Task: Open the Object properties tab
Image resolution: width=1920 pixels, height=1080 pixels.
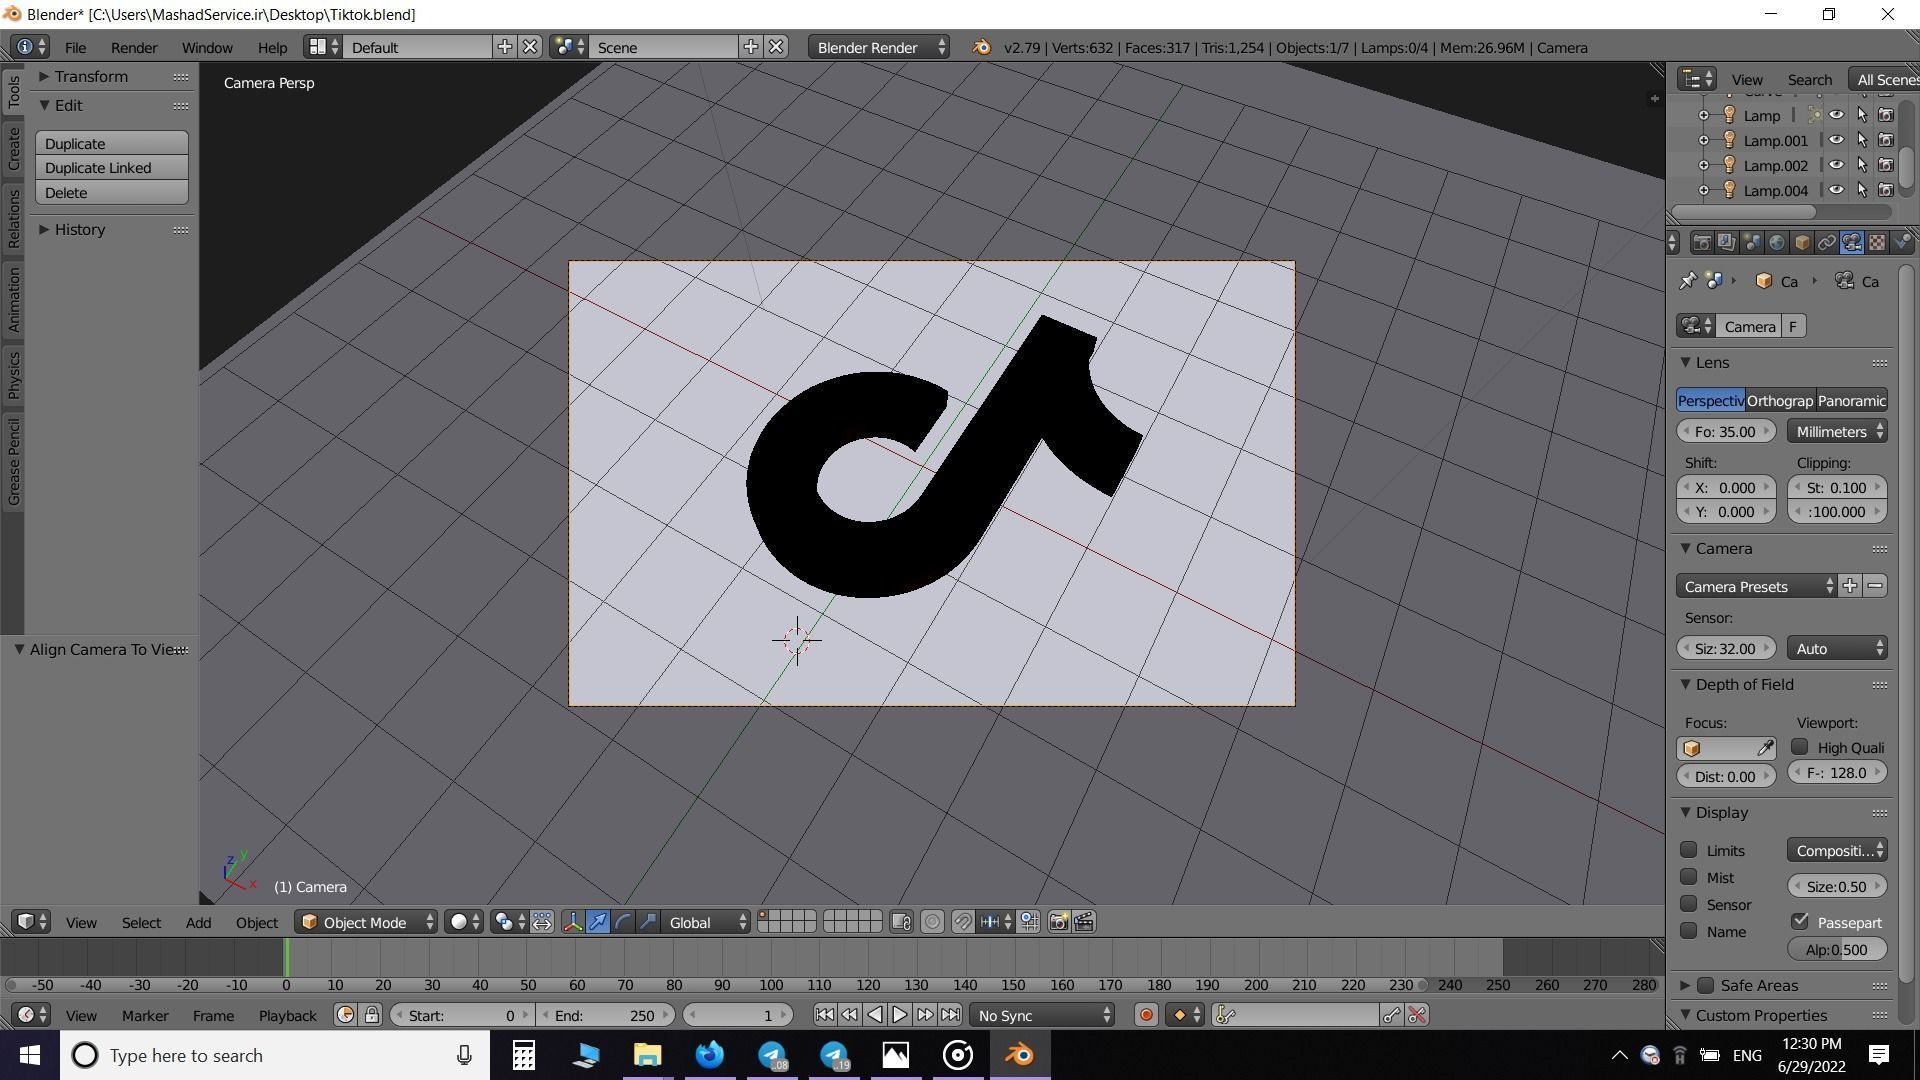Action: 1801,243
